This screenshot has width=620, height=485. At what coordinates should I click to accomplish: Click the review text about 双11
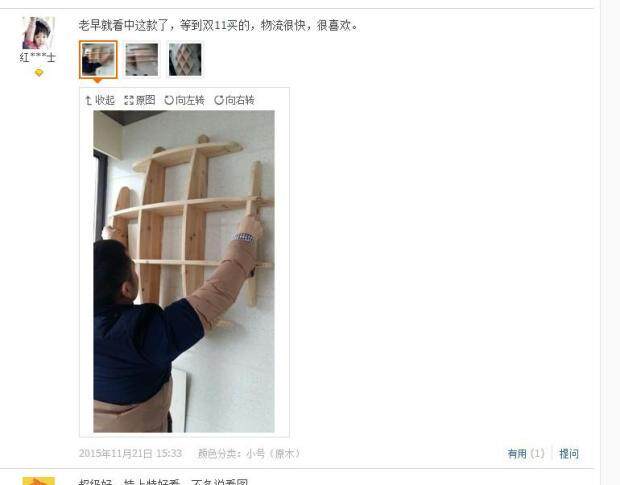click(x=219, y=25)
